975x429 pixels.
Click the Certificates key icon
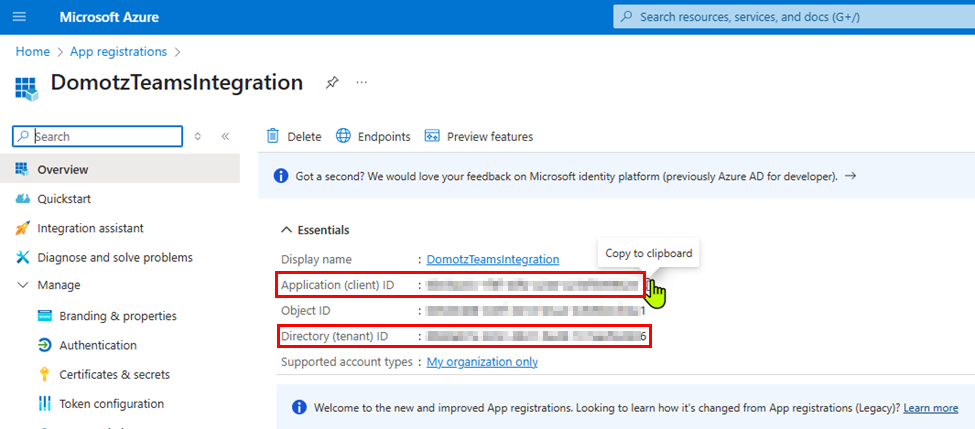click(x=44, y=374)
